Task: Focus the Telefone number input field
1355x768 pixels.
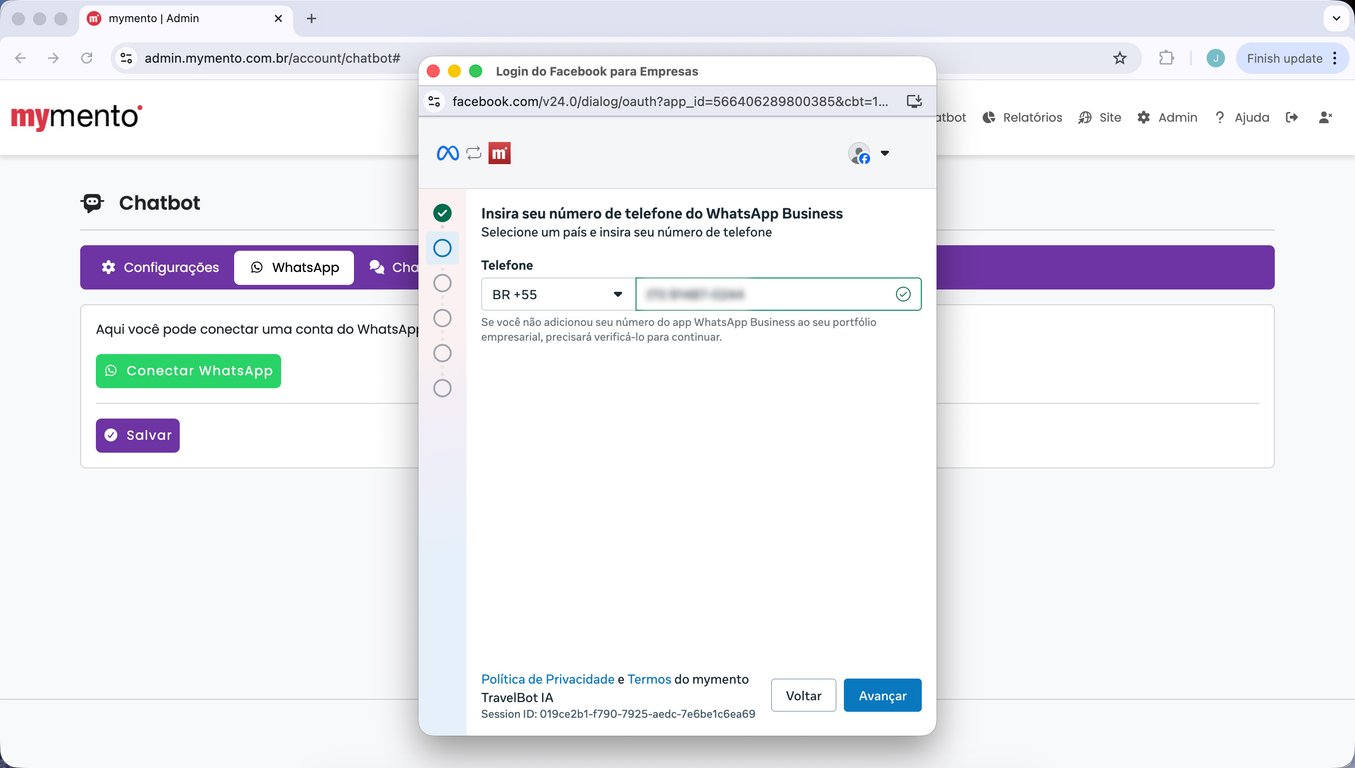Action: click(x=778, y=294)
